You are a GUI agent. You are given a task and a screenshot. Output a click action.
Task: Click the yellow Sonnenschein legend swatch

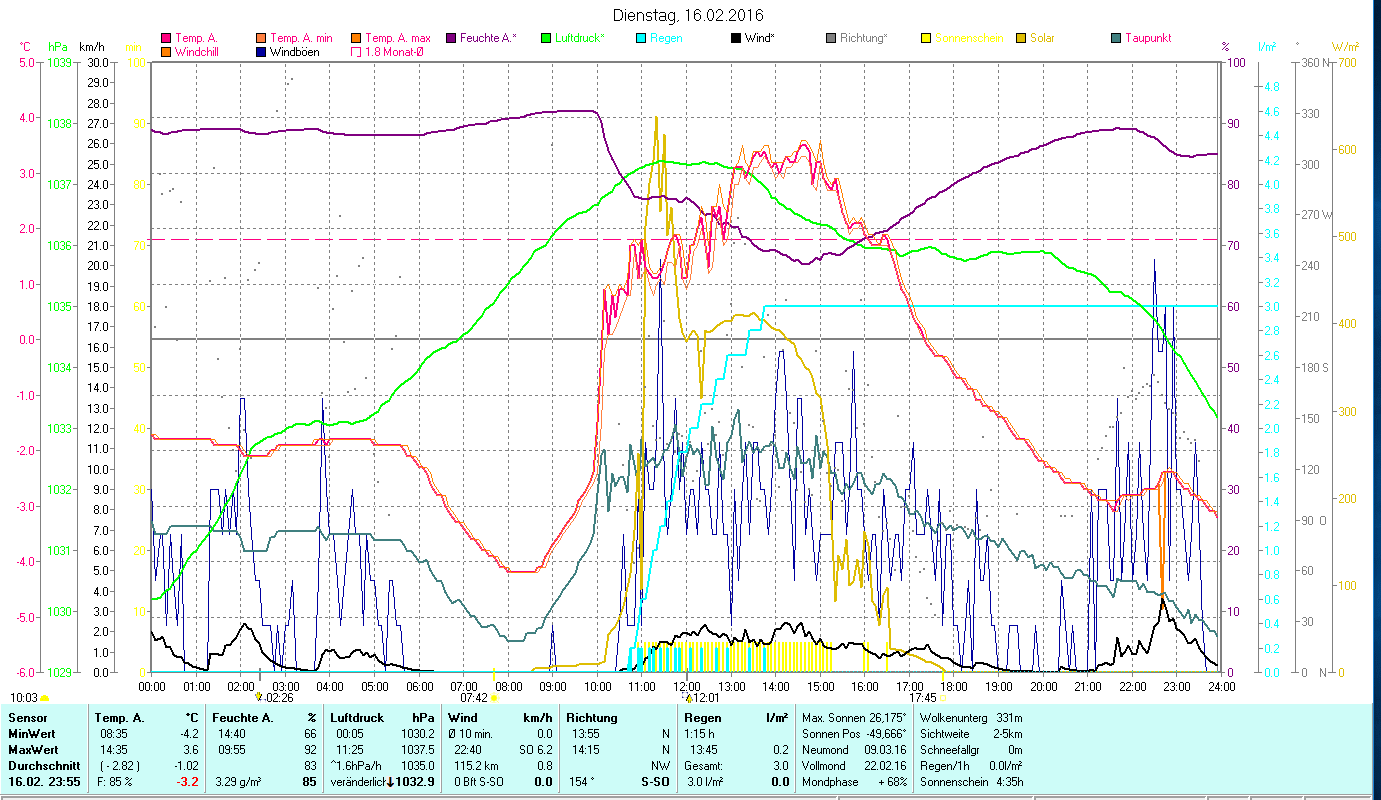click(925, 38)
